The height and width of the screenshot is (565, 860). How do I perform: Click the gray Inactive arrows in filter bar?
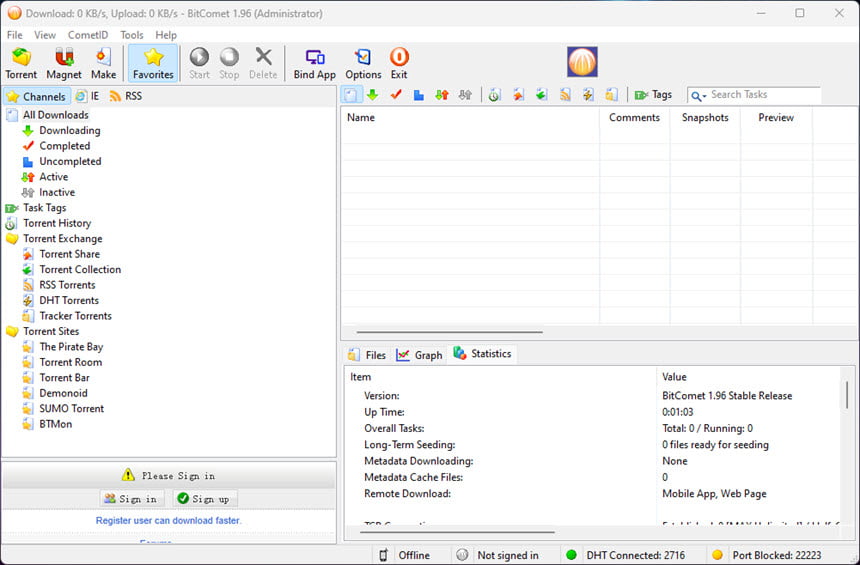(x=465, y=95)
